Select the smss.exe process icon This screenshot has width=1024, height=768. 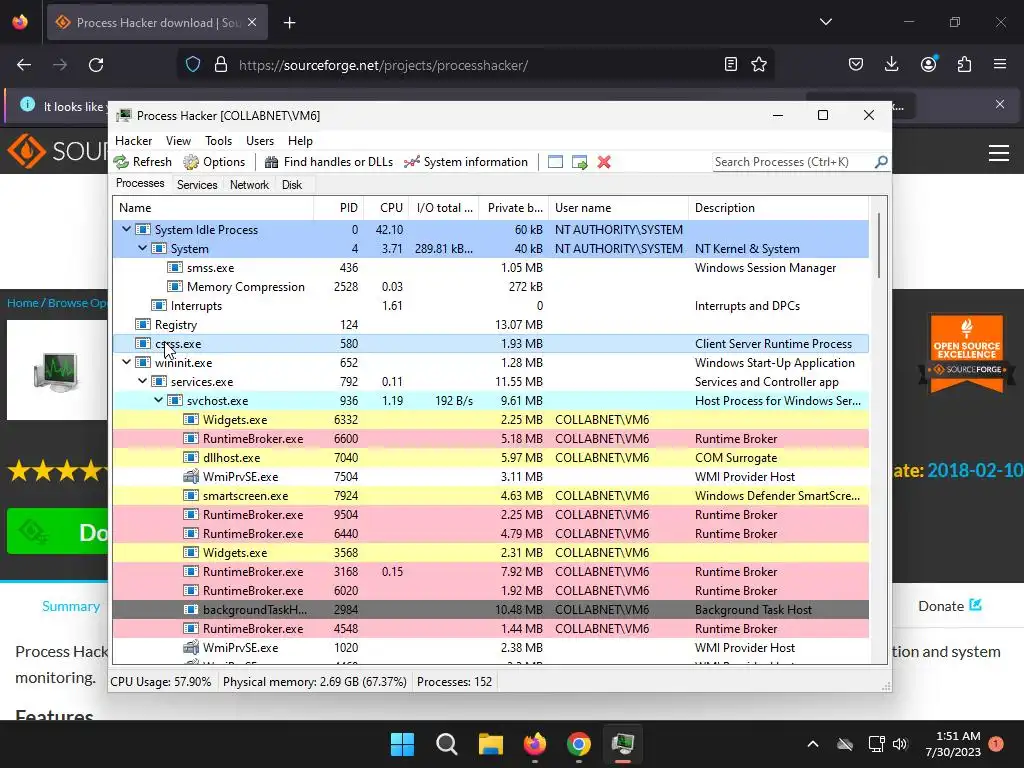coord(174,267)
